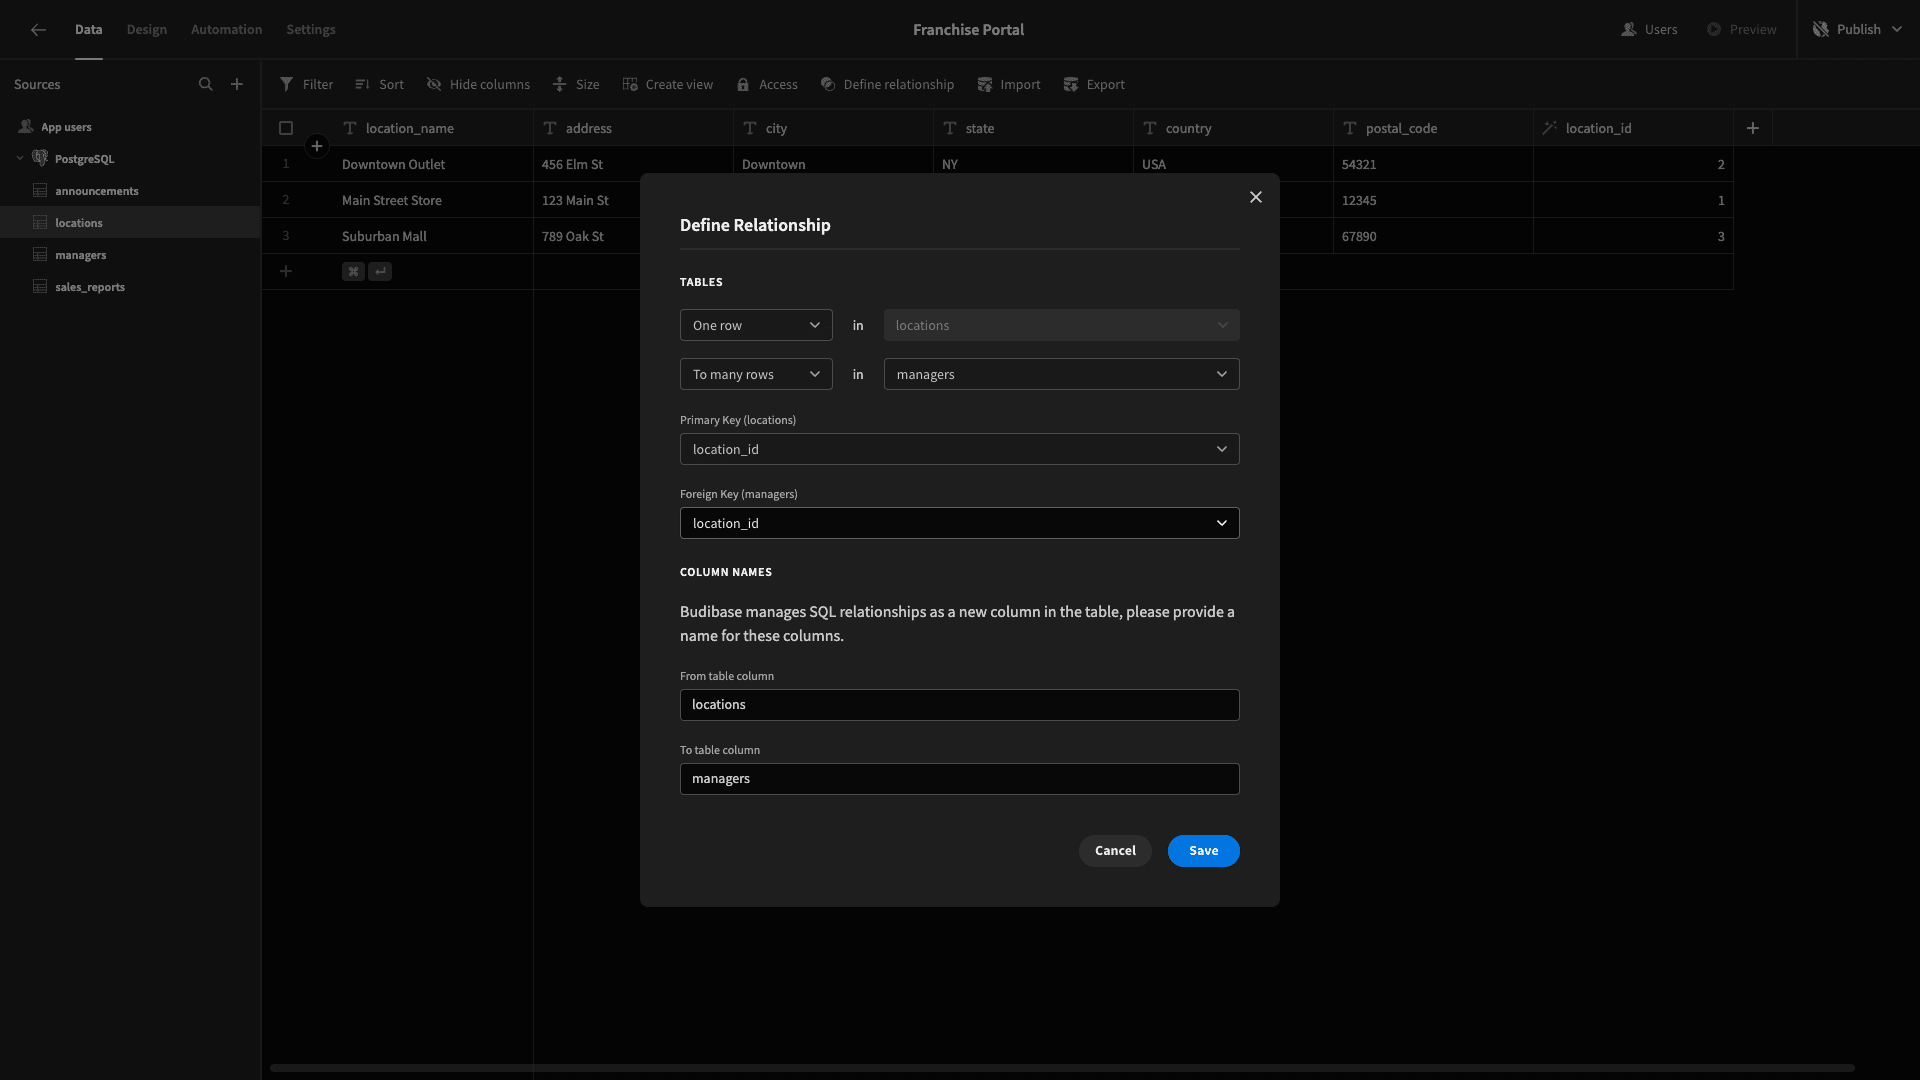
Task: Click the add row plus icon
Action: pos(286,271)
